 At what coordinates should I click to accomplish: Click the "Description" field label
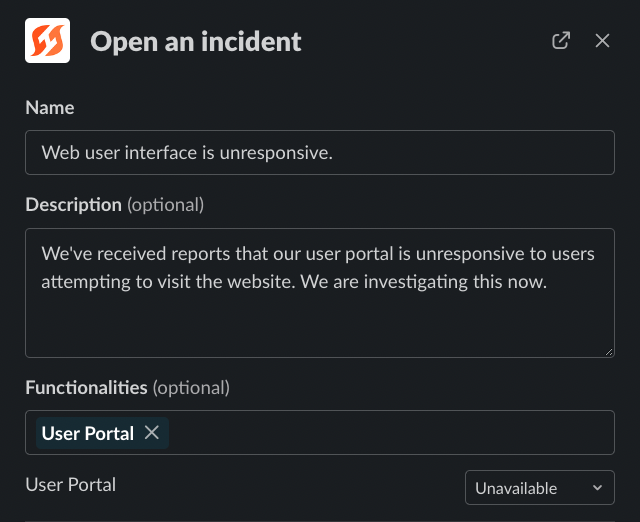tap(73, 204)
